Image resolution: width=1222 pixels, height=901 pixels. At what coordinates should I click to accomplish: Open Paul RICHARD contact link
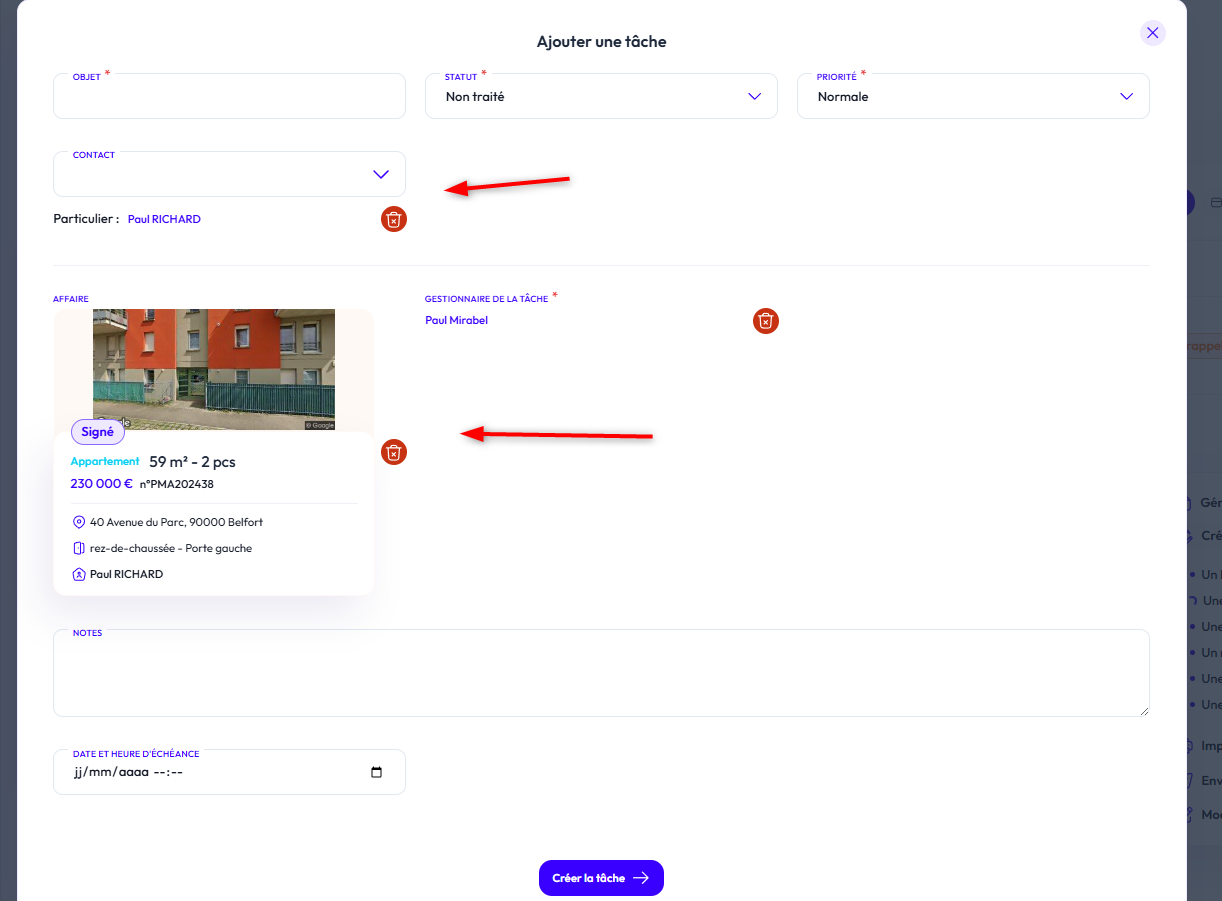[x=164, y=219]
